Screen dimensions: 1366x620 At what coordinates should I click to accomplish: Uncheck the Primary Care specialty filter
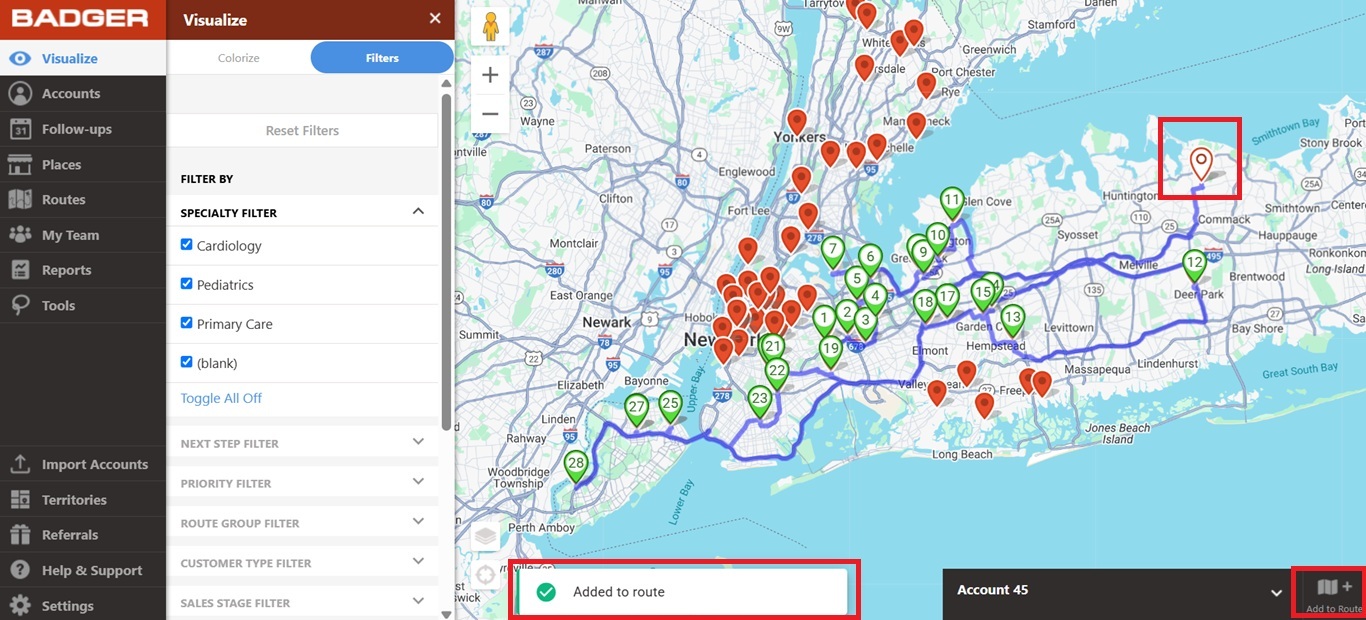(x=186, y=323)
